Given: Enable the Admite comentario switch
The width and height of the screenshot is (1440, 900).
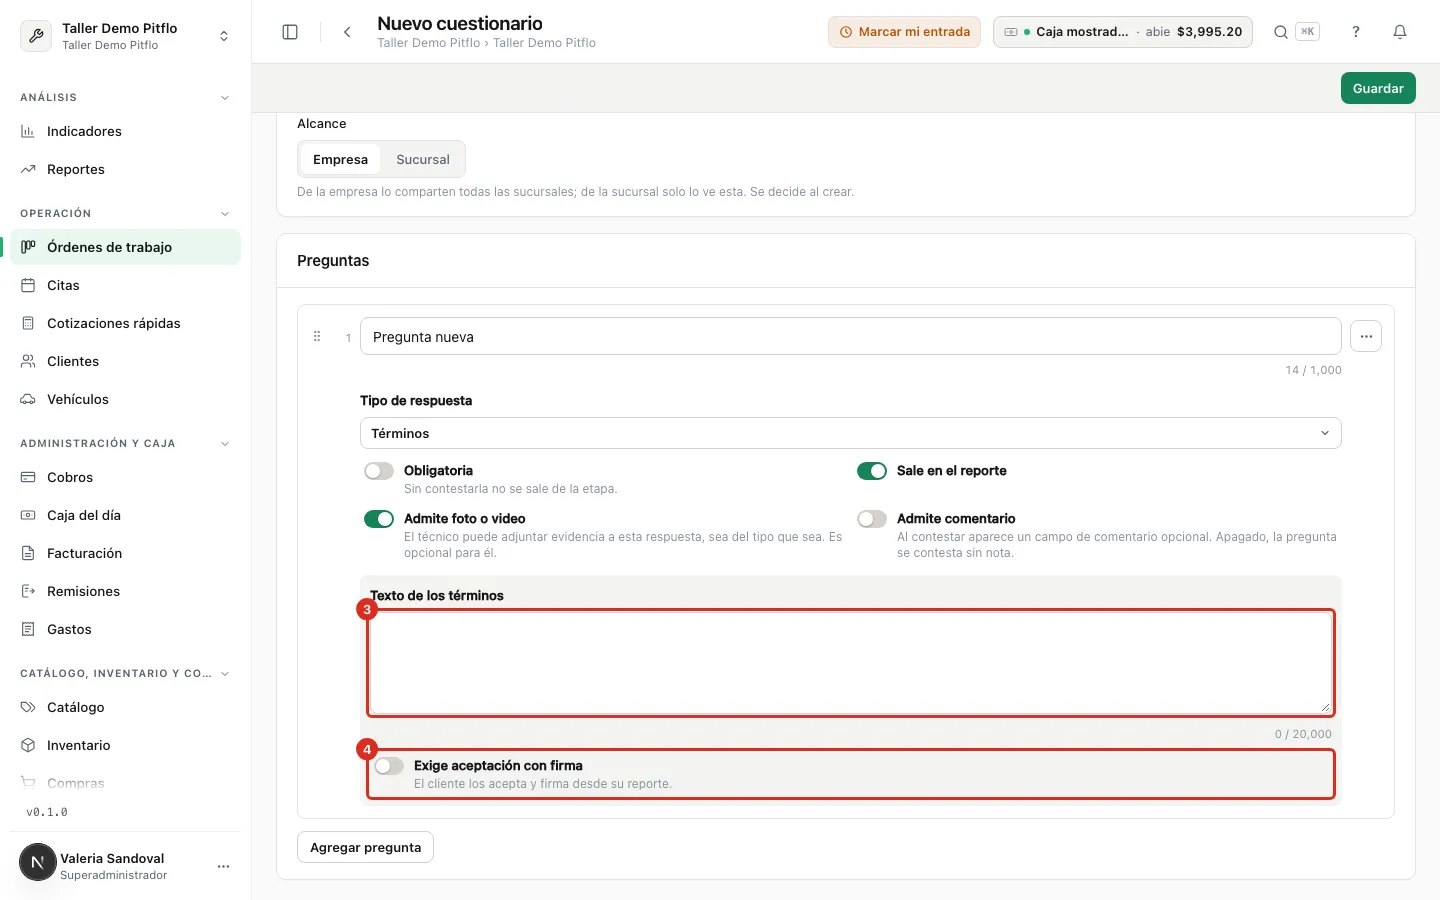Looking at the screenshot, I should (x=872, y=519).
